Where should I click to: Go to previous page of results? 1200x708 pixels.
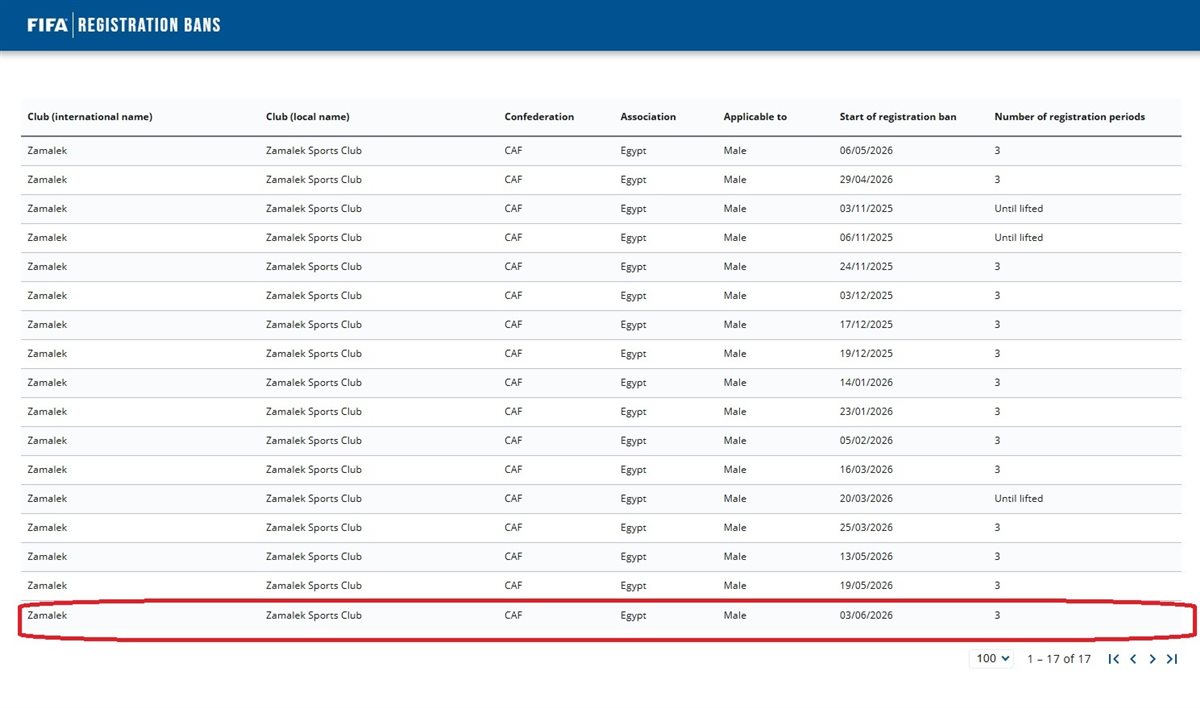(1133, 659)
